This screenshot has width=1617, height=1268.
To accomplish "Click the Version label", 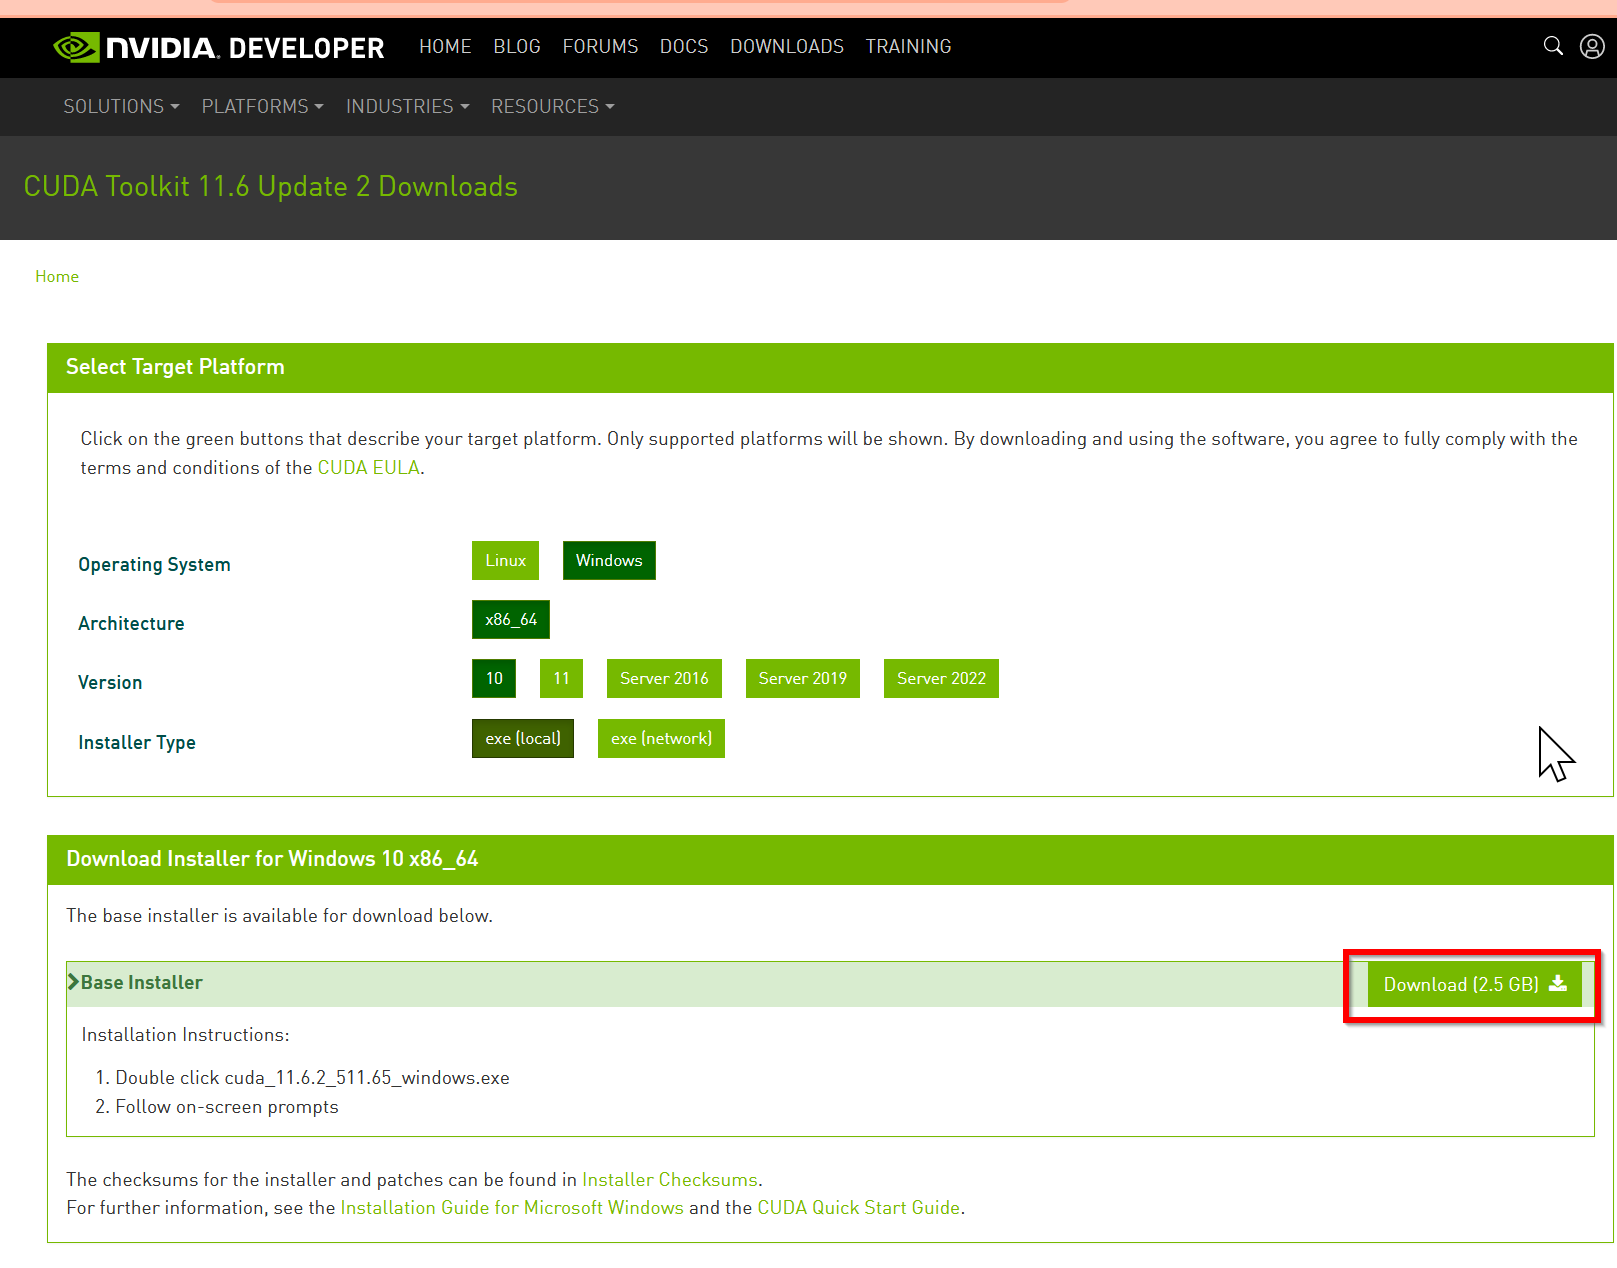I will (x=110, y=683).
